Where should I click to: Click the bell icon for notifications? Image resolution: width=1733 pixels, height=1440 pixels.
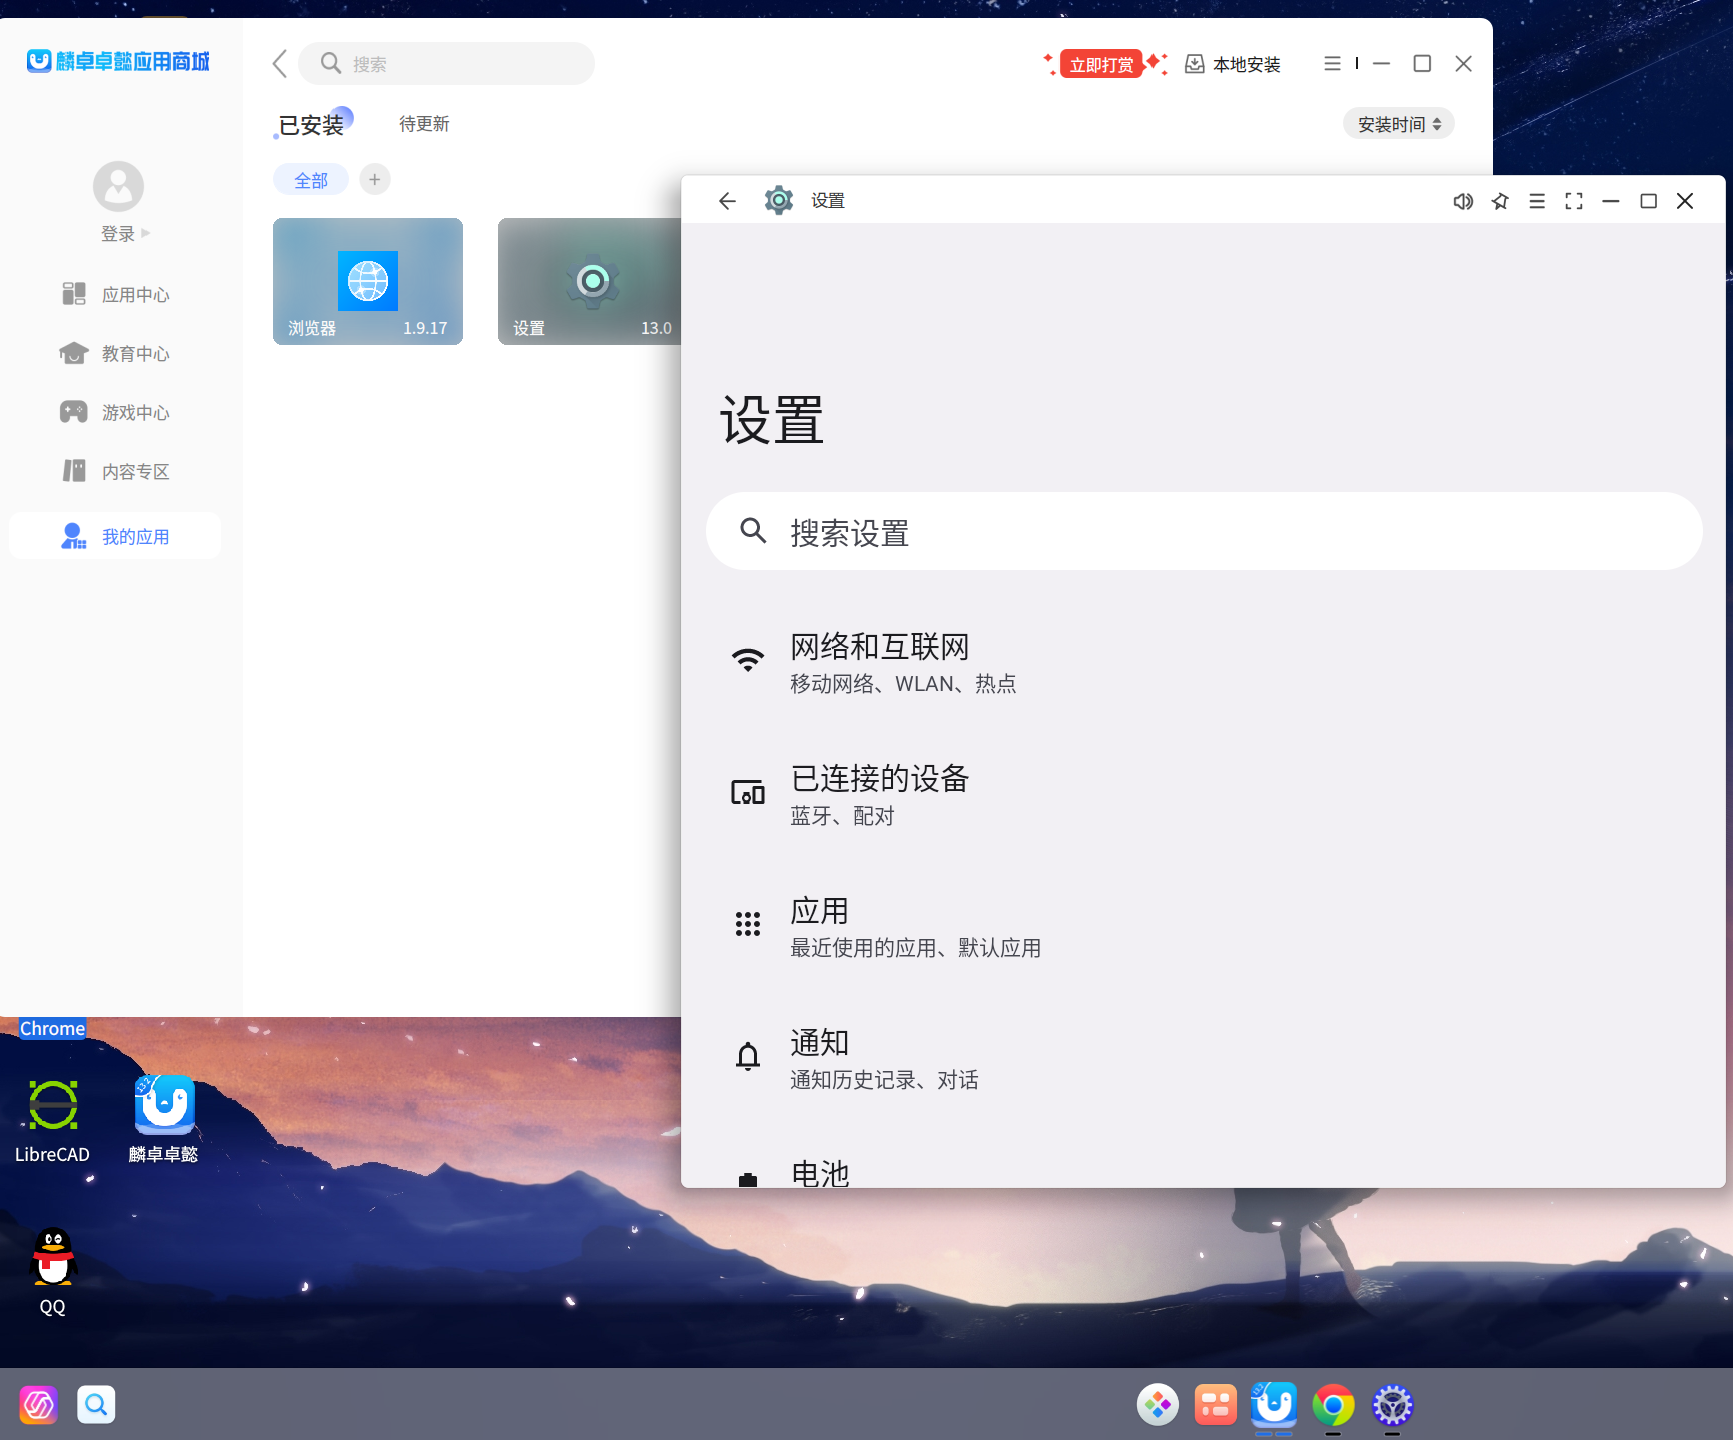[x=748, y=1056]
